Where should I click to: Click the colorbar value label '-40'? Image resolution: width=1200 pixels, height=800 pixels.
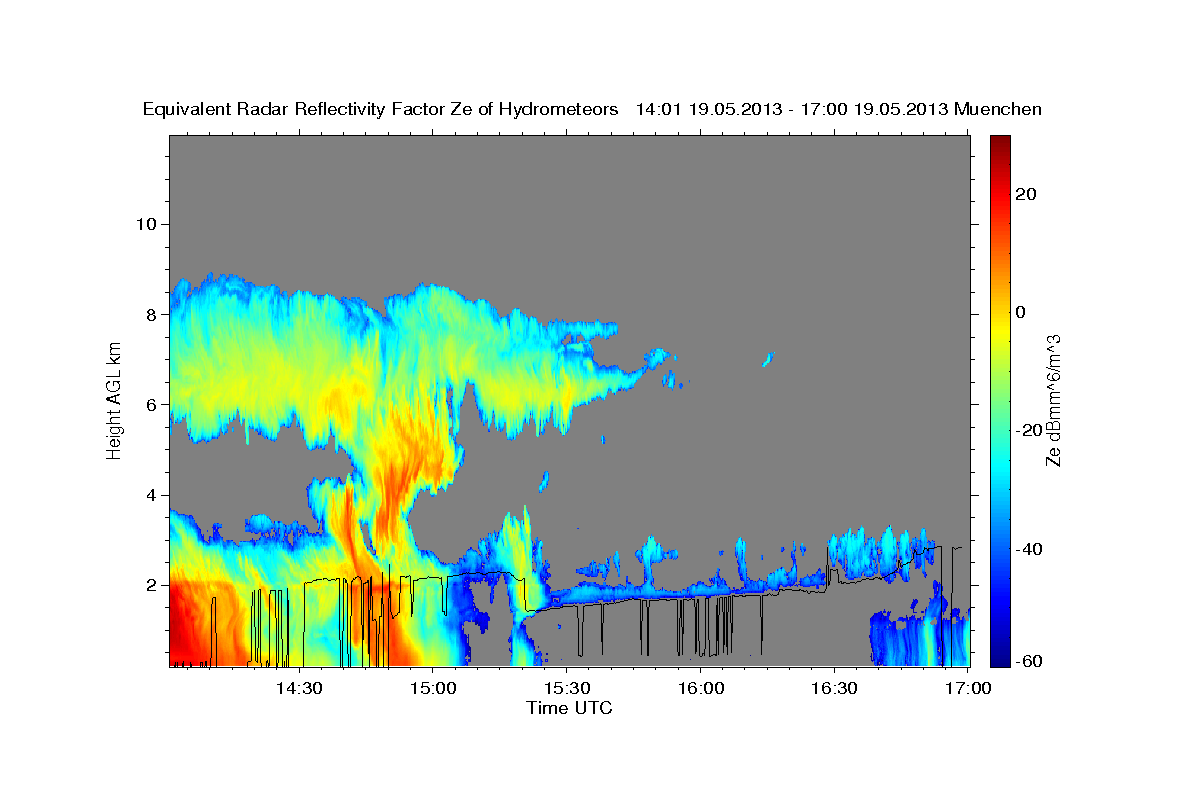1027,549
